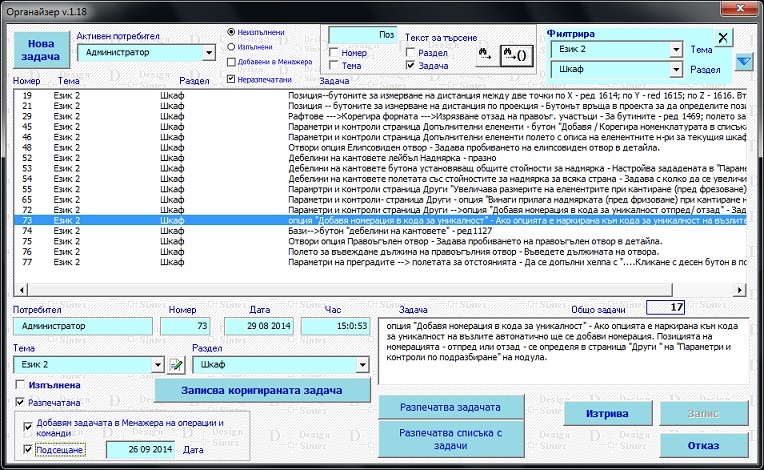Enable the Изпълнена checkbox
This screenshot has width=764, height=470.
[x=21, y=385]
